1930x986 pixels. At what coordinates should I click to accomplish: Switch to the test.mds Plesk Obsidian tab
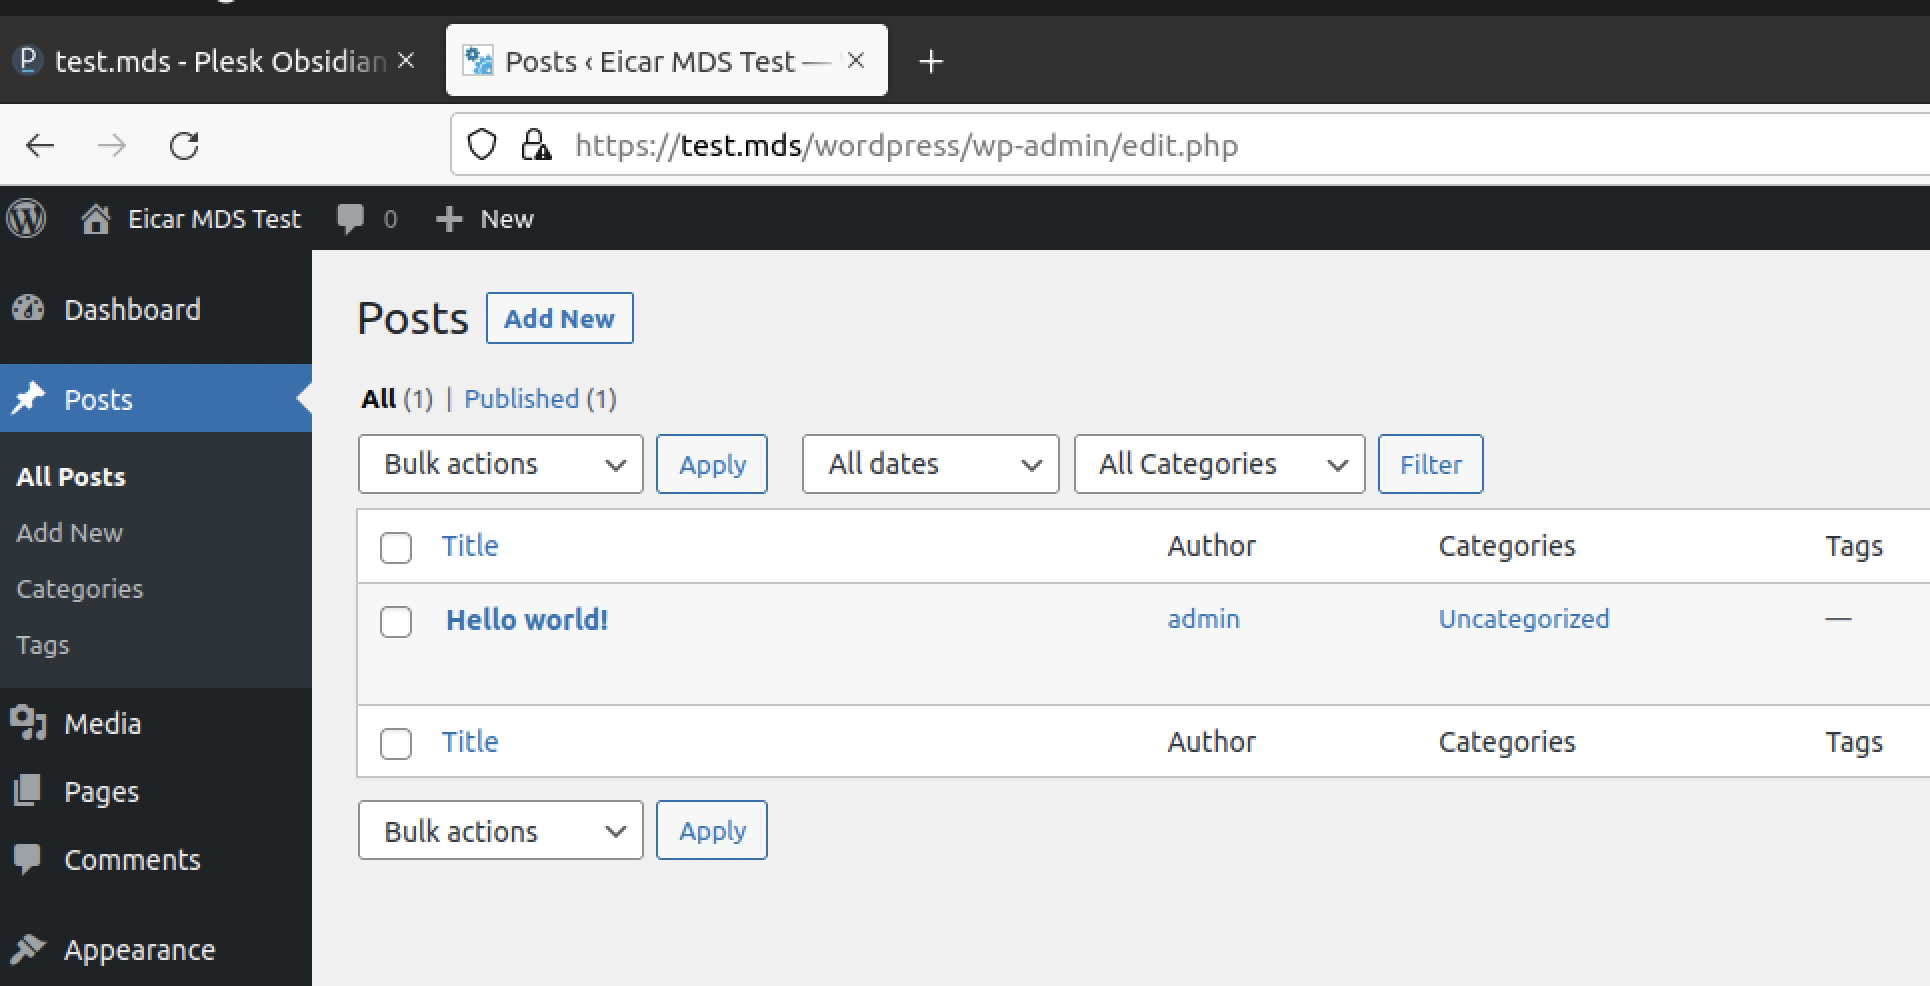coord(210,62)
